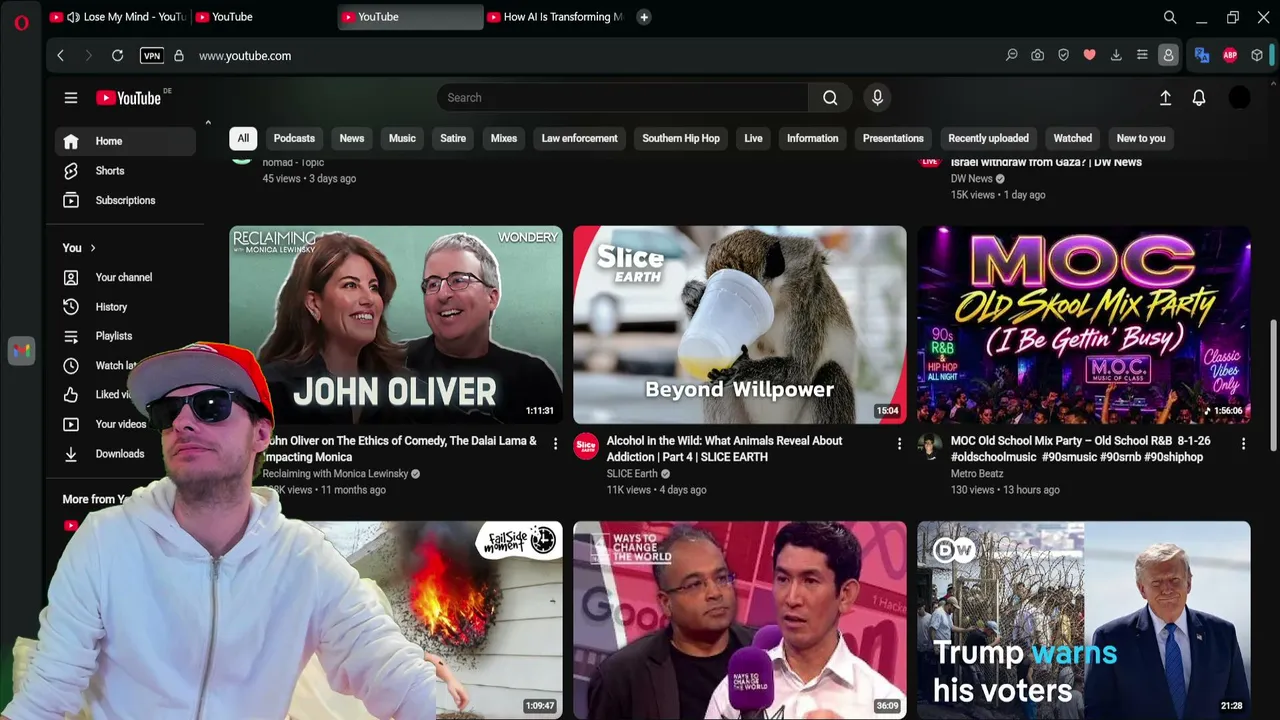Viewport: 1280px width, 720px height.
Task: Select the All filter chip
Action: [x=243, y=138]
